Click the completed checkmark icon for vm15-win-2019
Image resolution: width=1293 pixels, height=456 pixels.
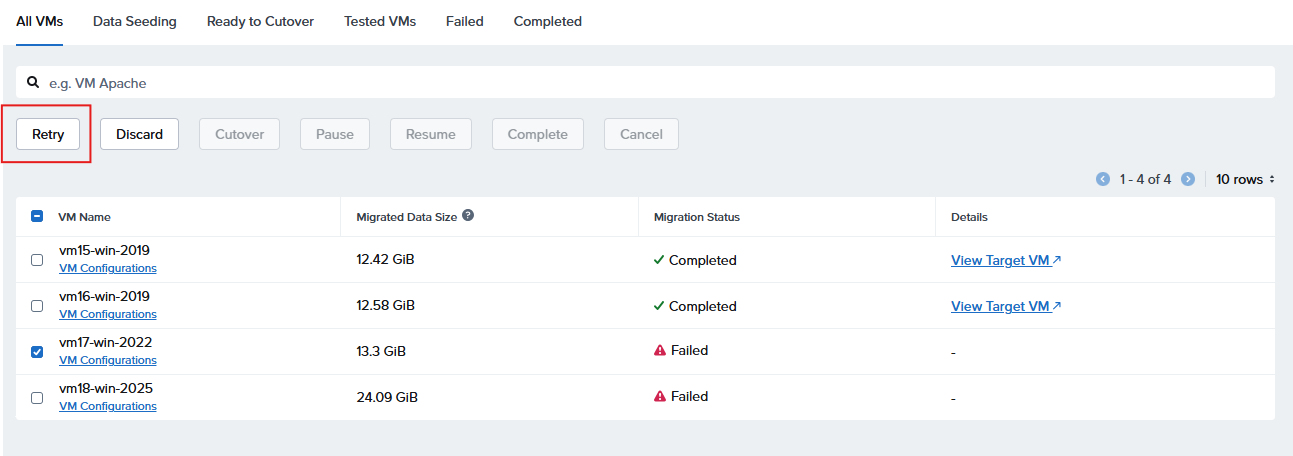[x=659, y=260]
